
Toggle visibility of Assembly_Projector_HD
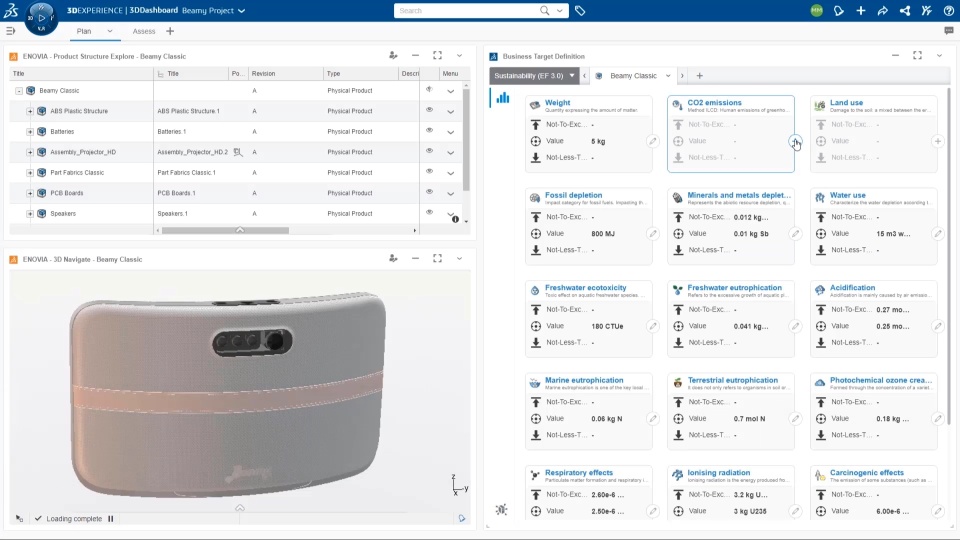click(x=429, y=151)
